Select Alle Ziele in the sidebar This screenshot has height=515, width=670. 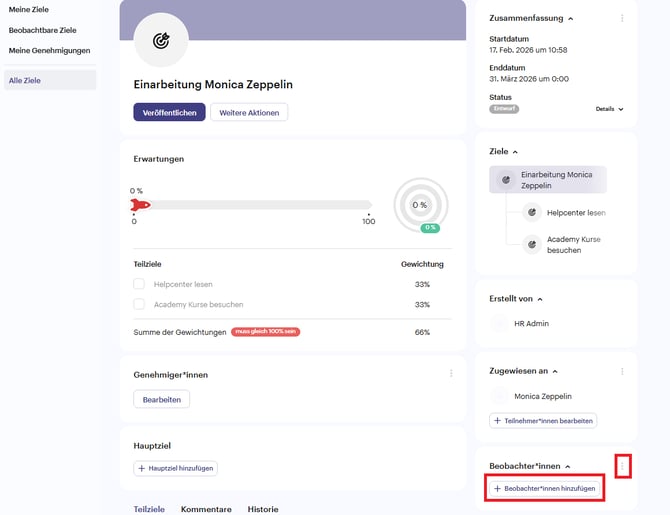[50, 80]
